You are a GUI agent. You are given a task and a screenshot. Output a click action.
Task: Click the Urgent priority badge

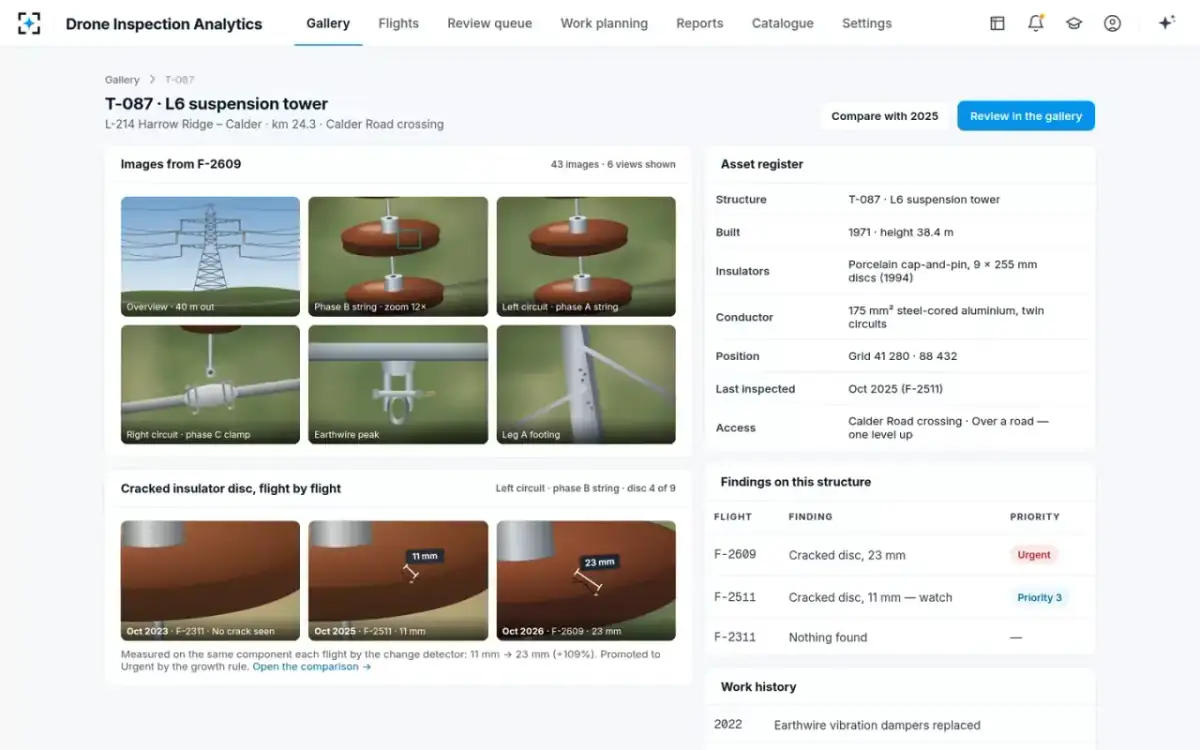(1034, 555)
